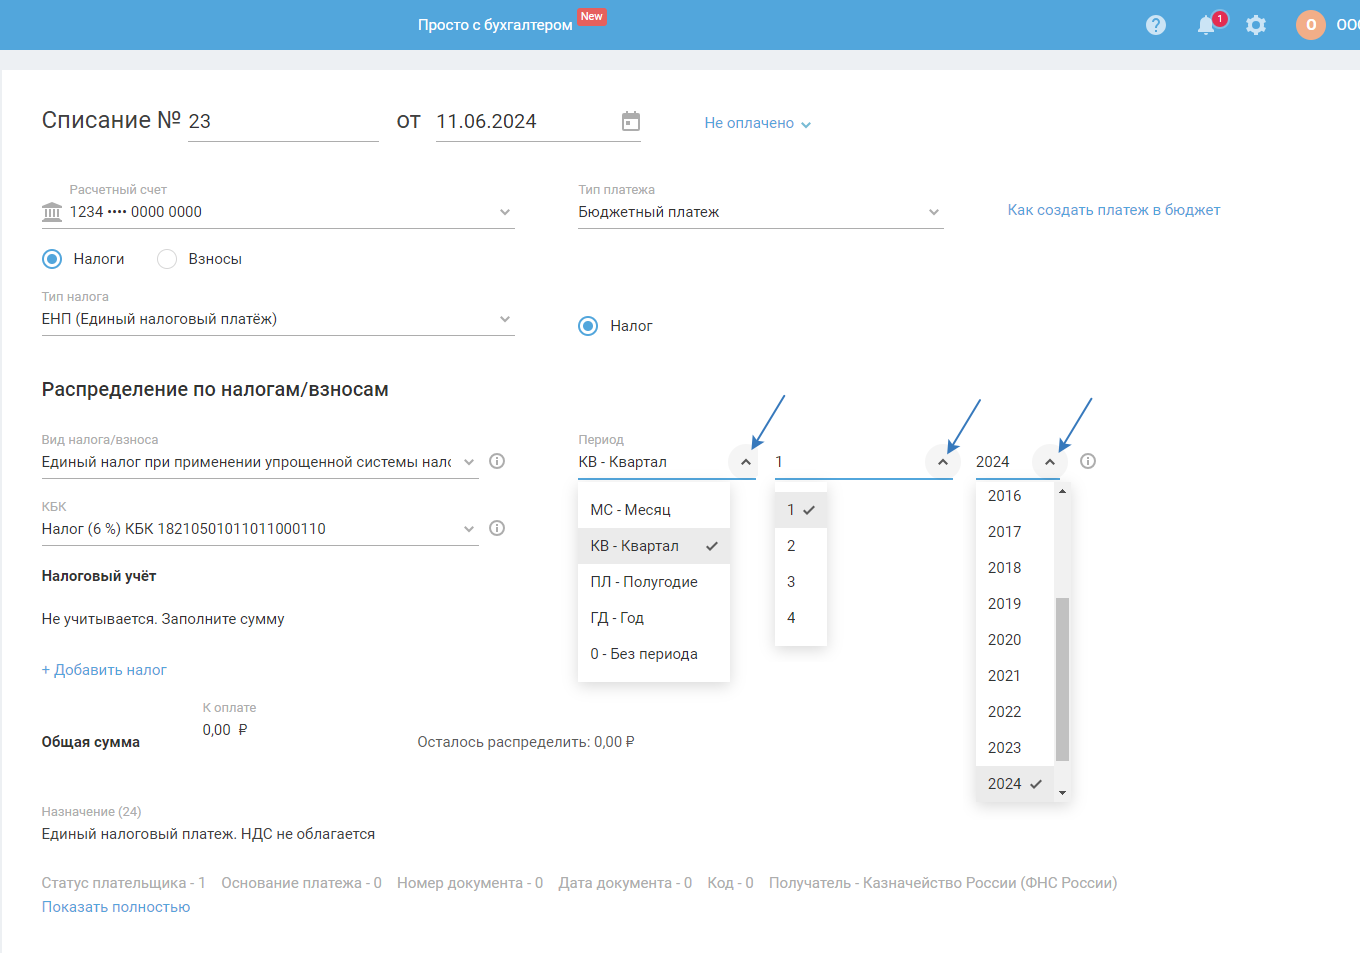Click the Назначение payment purpose field

(208, 834)
